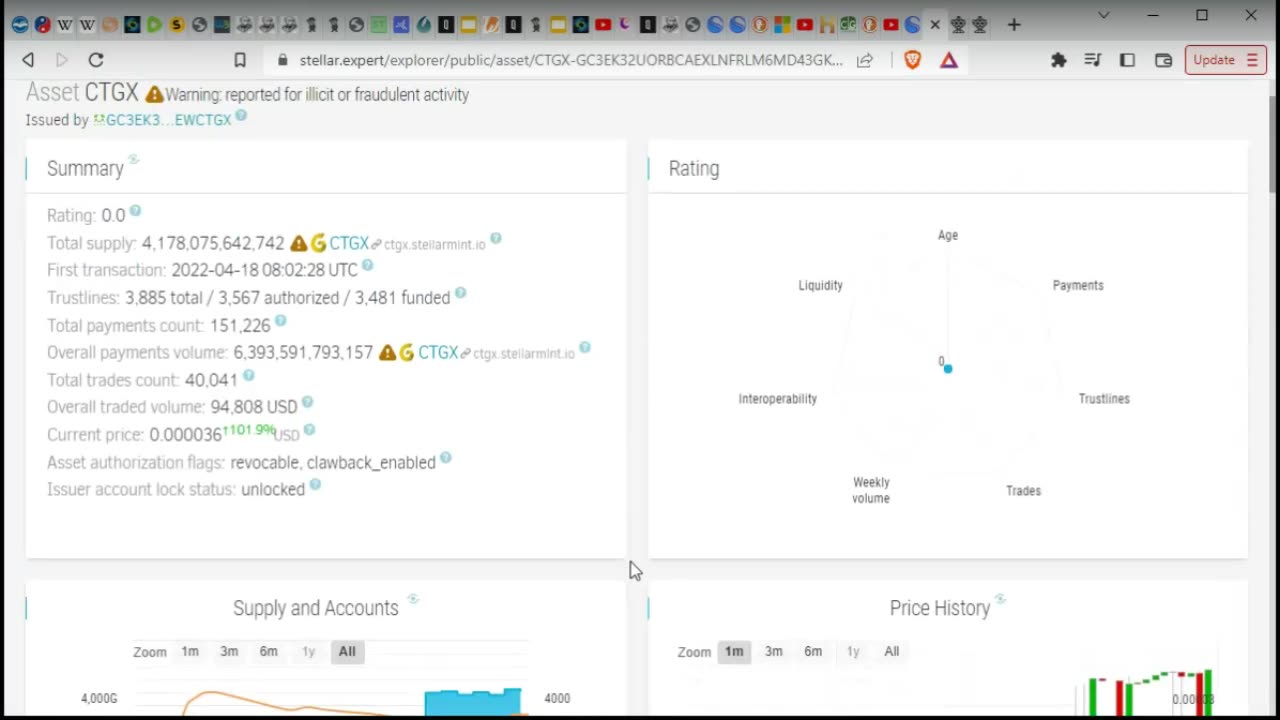Open the Brave Rewards triangle icon

pyautogui.click(x=949, y=60)
